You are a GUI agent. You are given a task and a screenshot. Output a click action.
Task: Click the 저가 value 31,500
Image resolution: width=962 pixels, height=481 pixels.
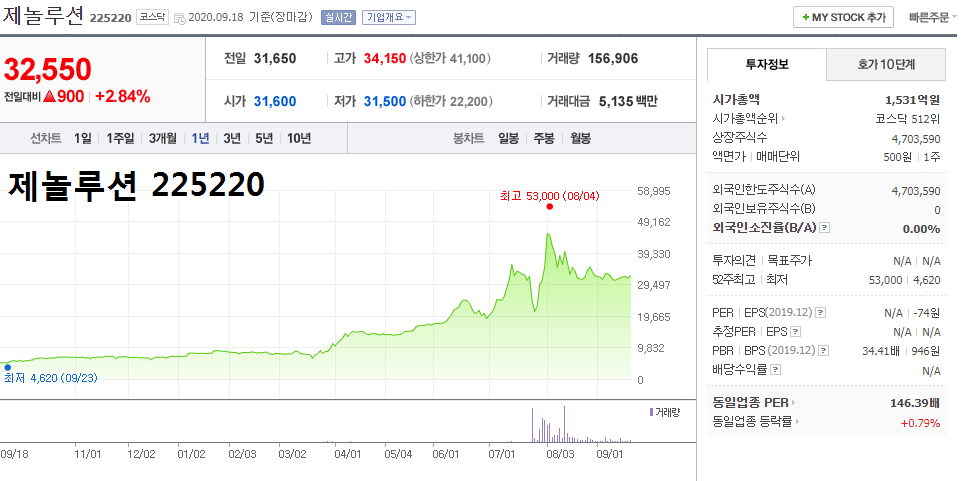coord(385,101)
